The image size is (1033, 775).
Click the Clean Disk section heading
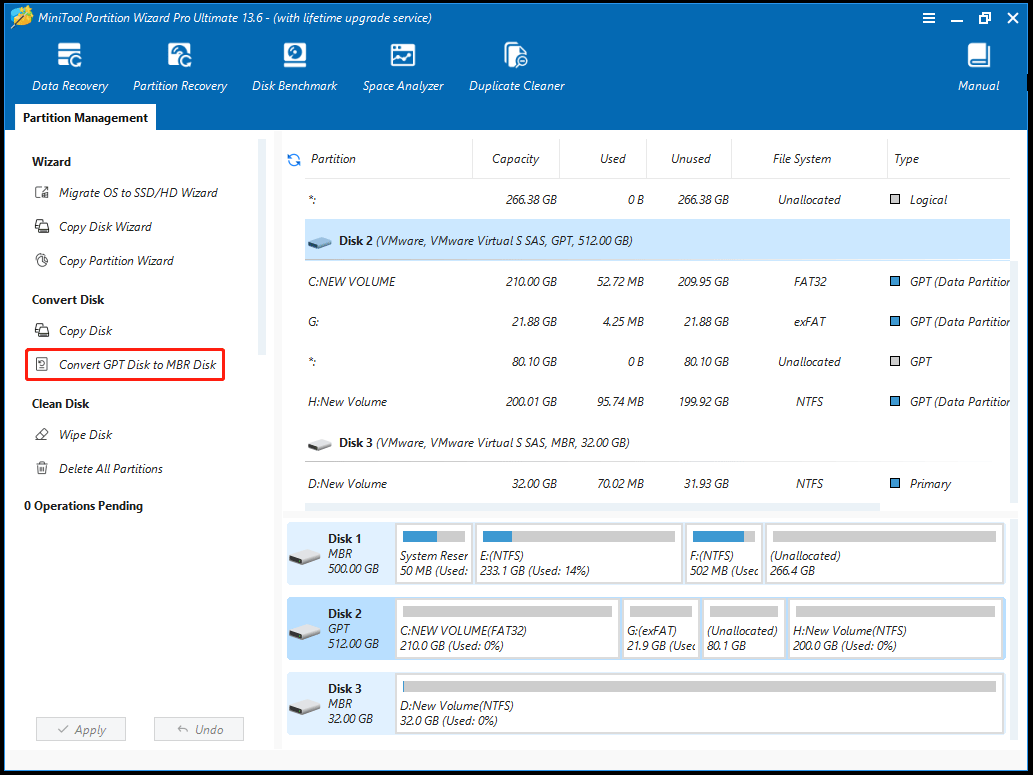click(61, 404)
